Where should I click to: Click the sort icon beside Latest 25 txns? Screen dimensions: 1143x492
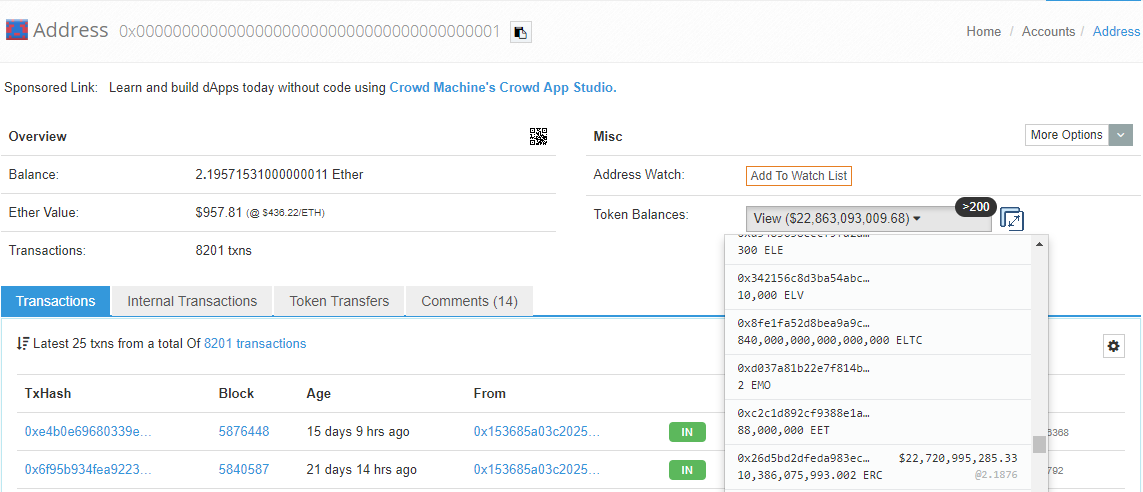click(23, 343)
